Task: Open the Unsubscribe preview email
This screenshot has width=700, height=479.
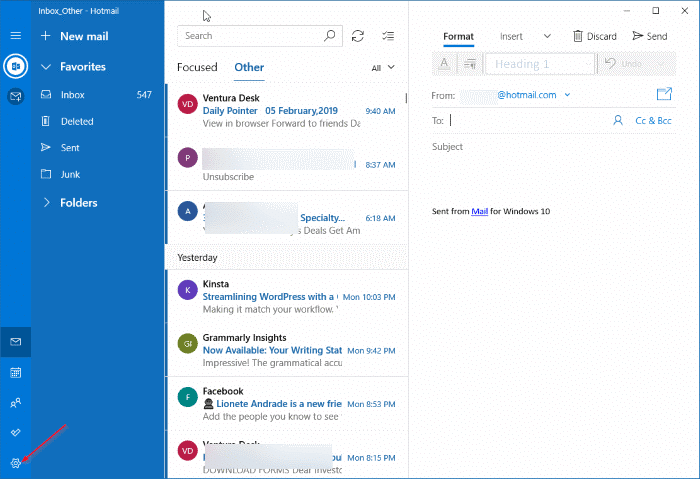Action: 286,164
